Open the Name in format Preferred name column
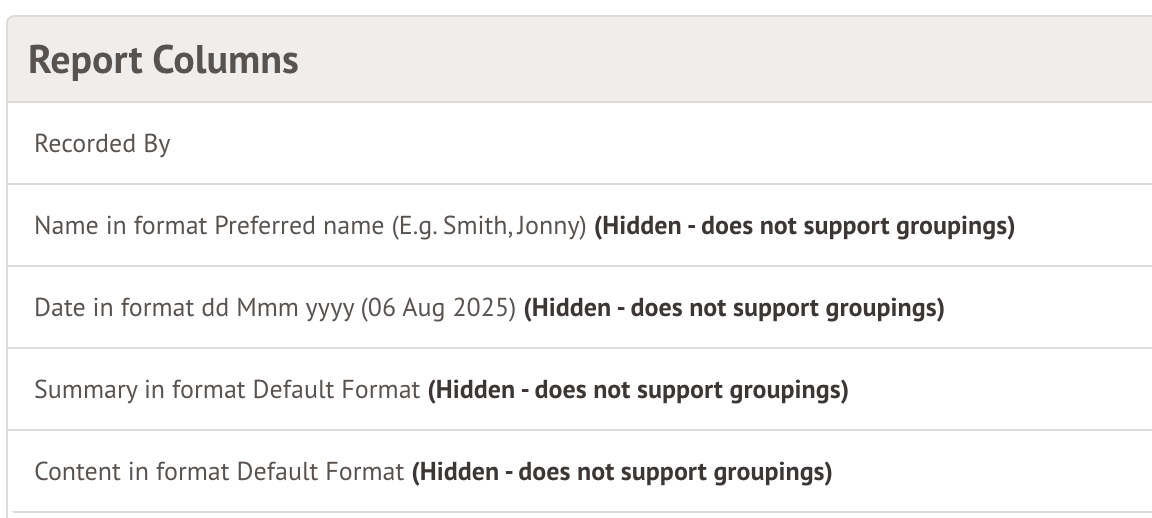This screenshot has width=1152, height=518. tap(310, 226)
